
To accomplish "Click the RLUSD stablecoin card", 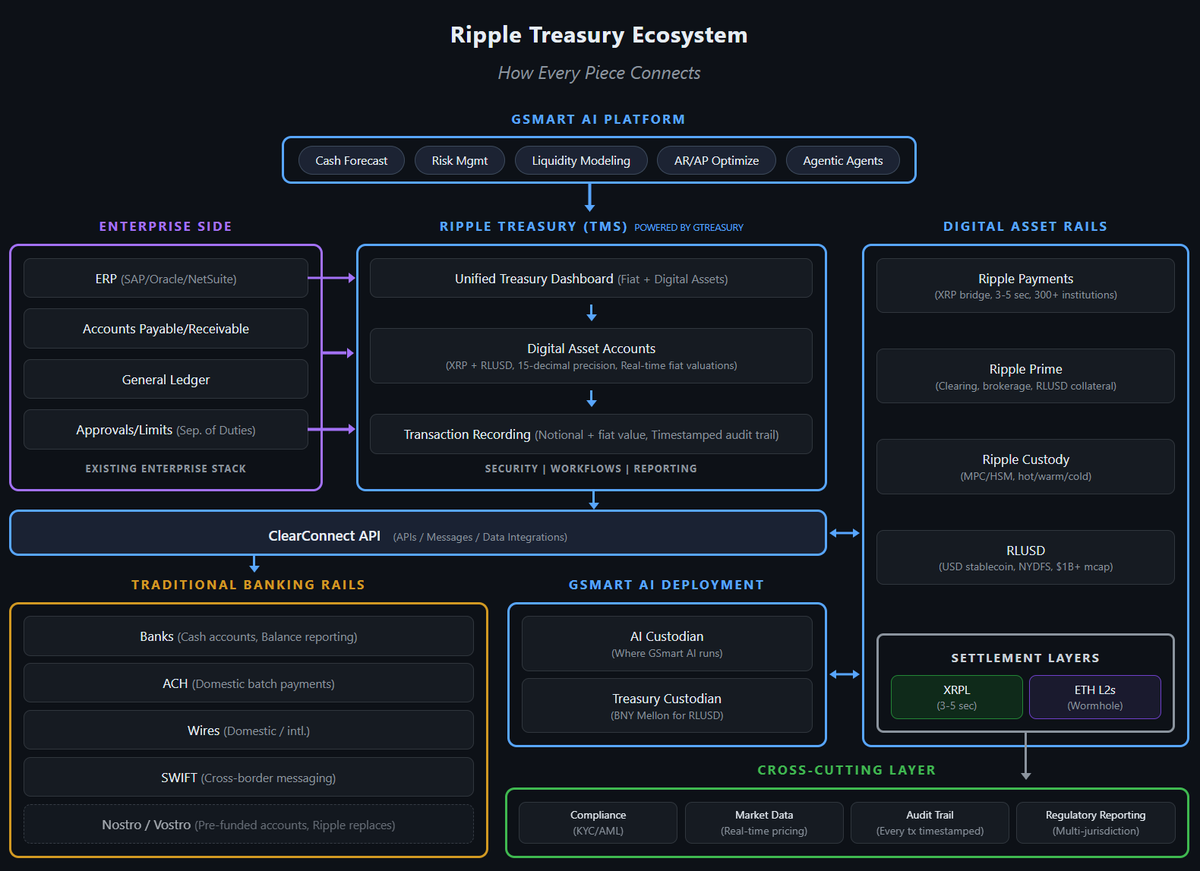I will [x=1026, y=557].
